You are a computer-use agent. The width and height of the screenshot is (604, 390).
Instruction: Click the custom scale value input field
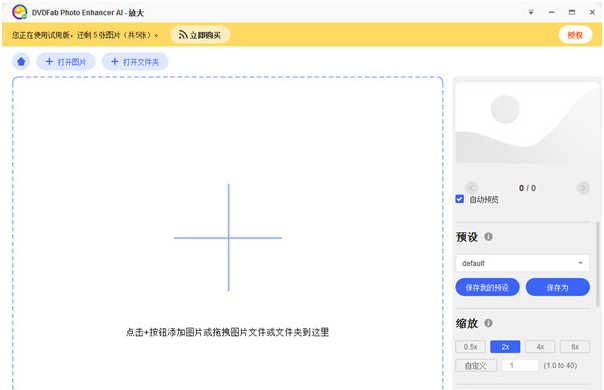point(520,365)
